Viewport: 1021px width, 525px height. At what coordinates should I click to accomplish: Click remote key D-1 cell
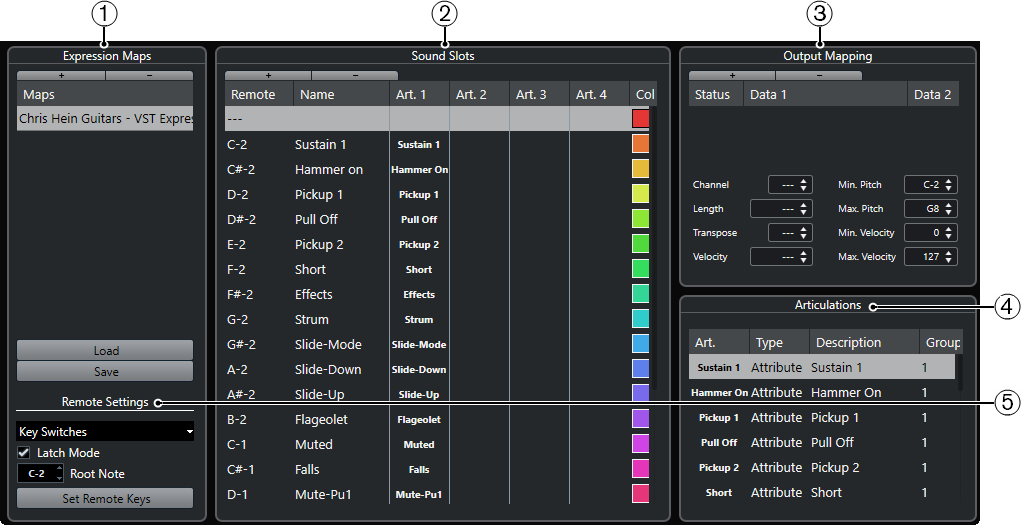point(237,494)
